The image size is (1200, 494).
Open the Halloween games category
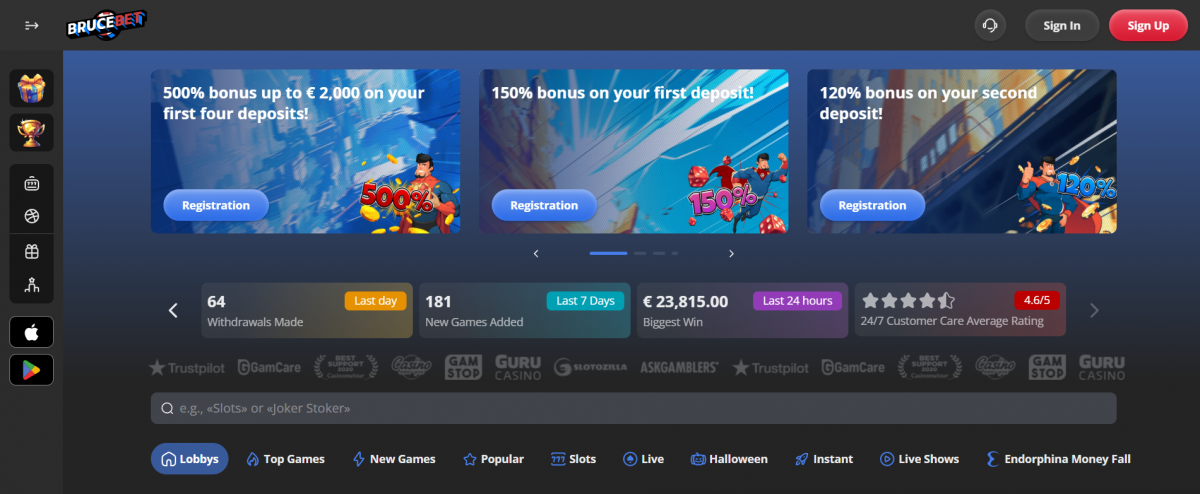729,459
